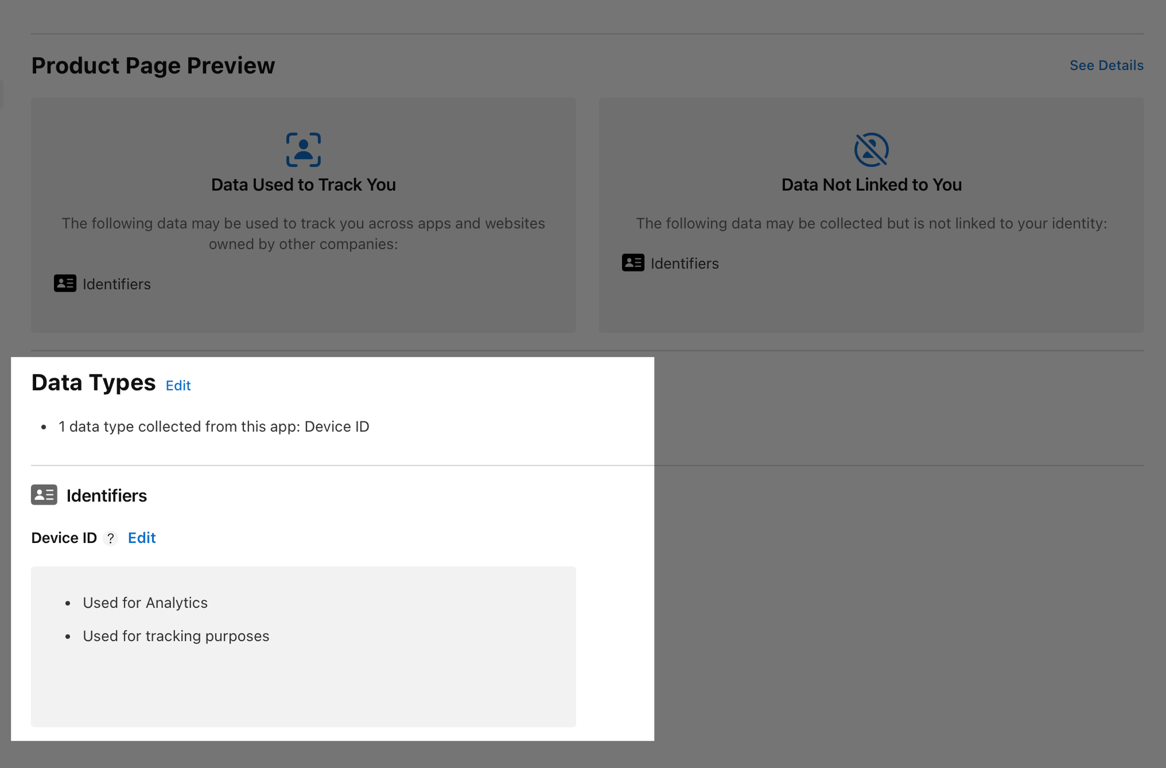Screen dimensions: 1166x768
Task: Click 'Used for tracking purposes' bullet
Action: pos(175,636)
